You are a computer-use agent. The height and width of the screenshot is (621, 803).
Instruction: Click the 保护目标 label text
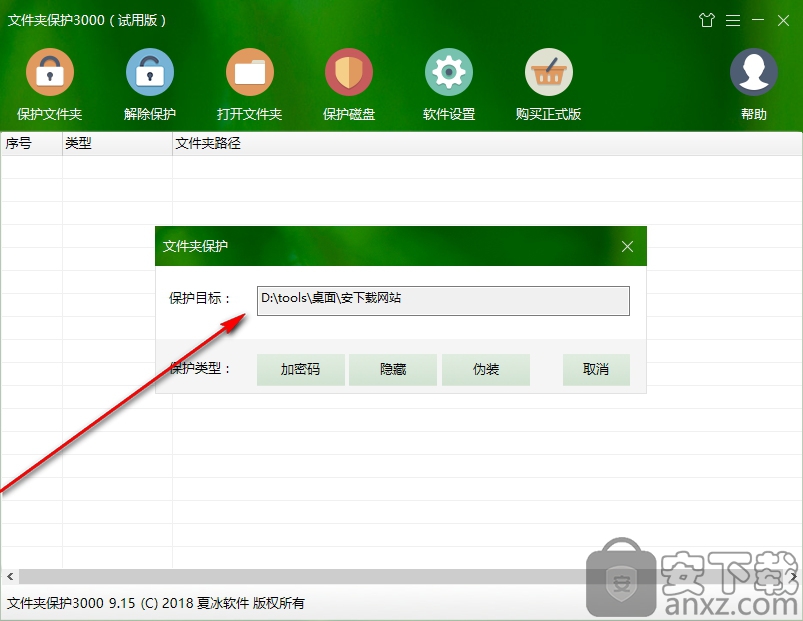coord(200,298)
